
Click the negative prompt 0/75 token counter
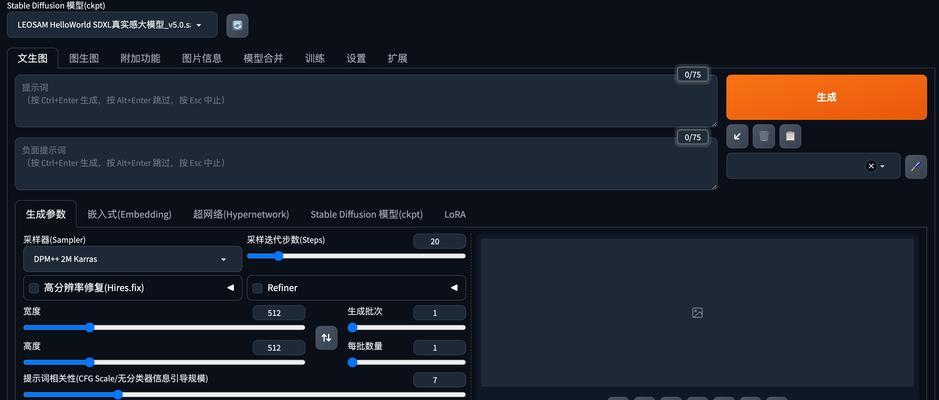692,137
